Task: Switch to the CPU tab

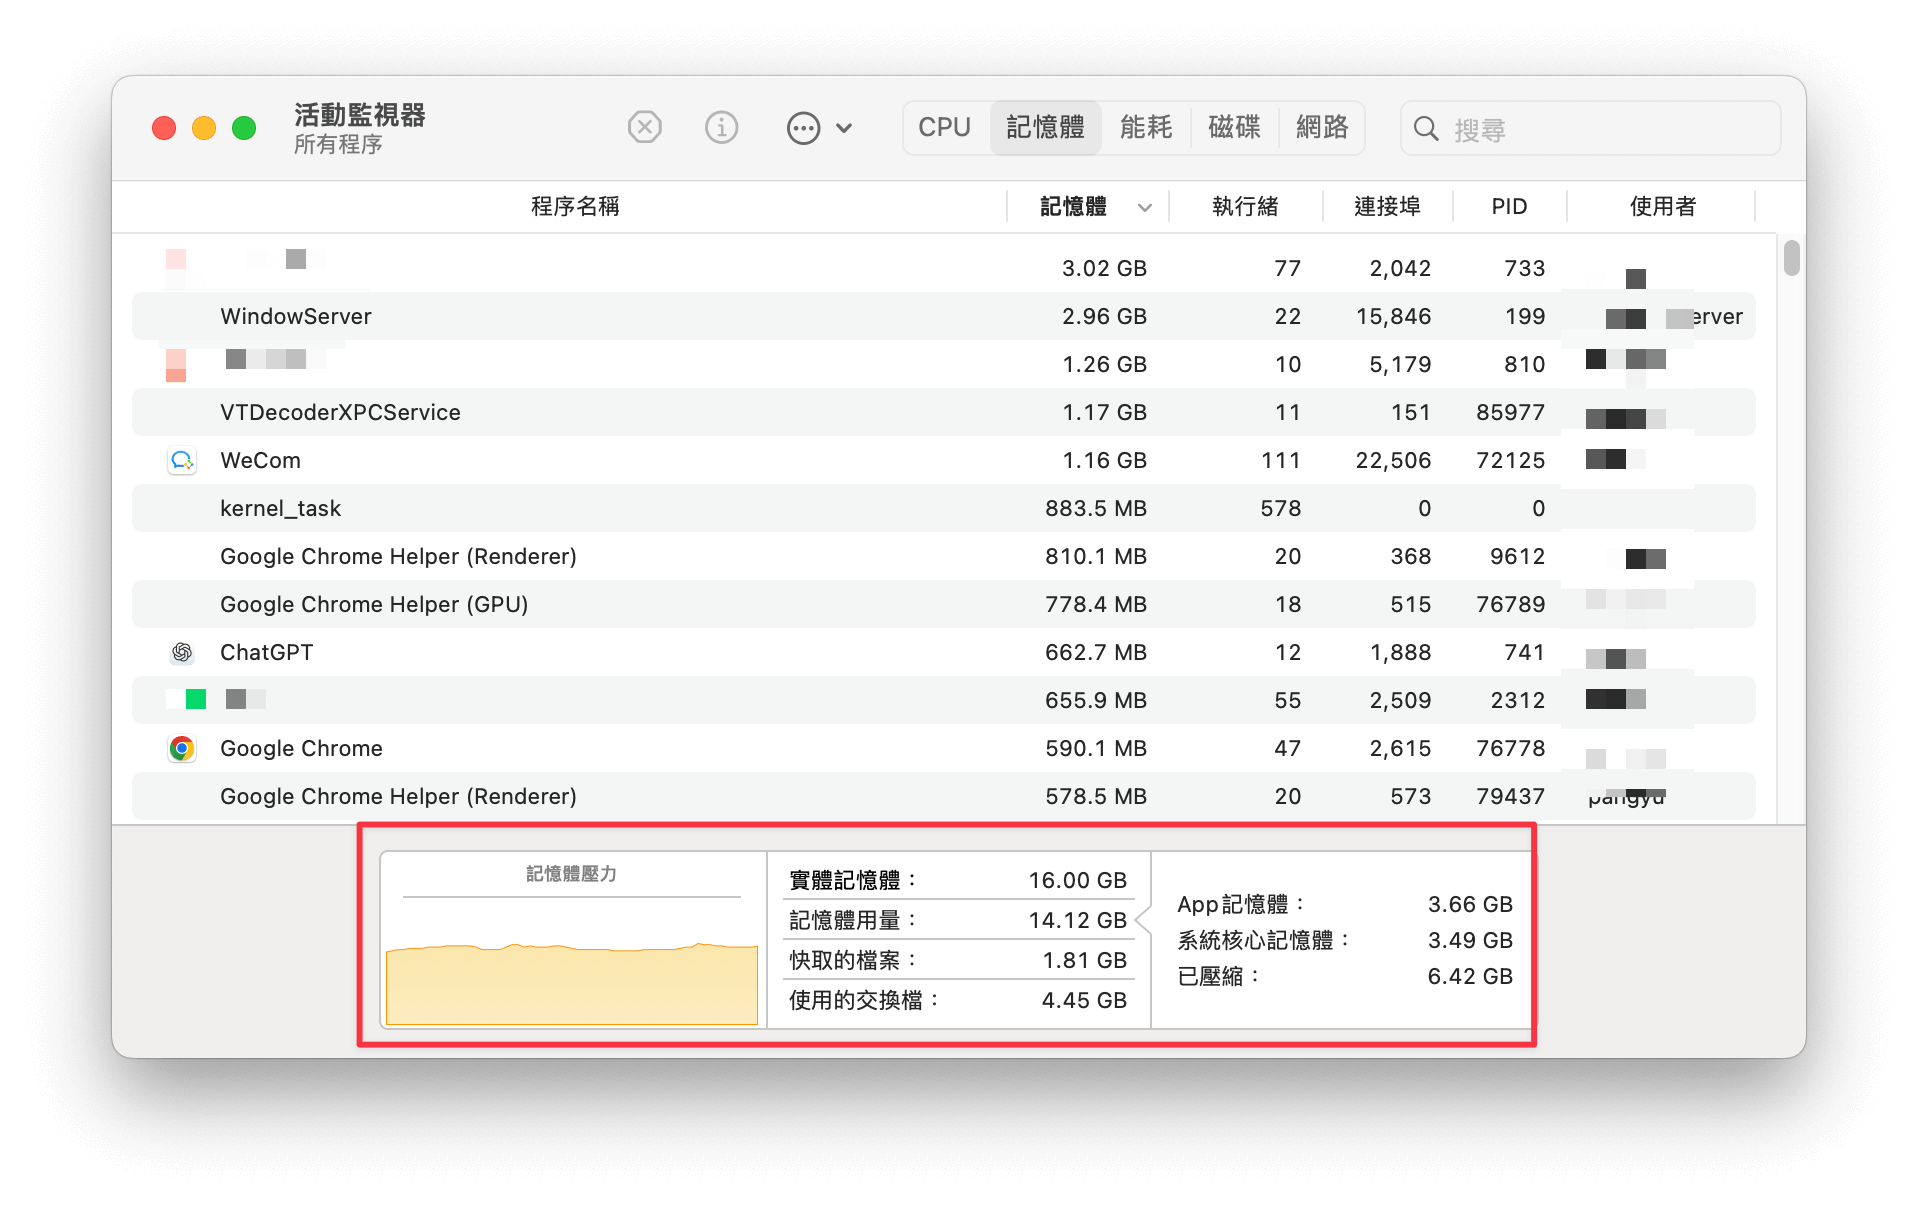Action: (x=944, y=127)
